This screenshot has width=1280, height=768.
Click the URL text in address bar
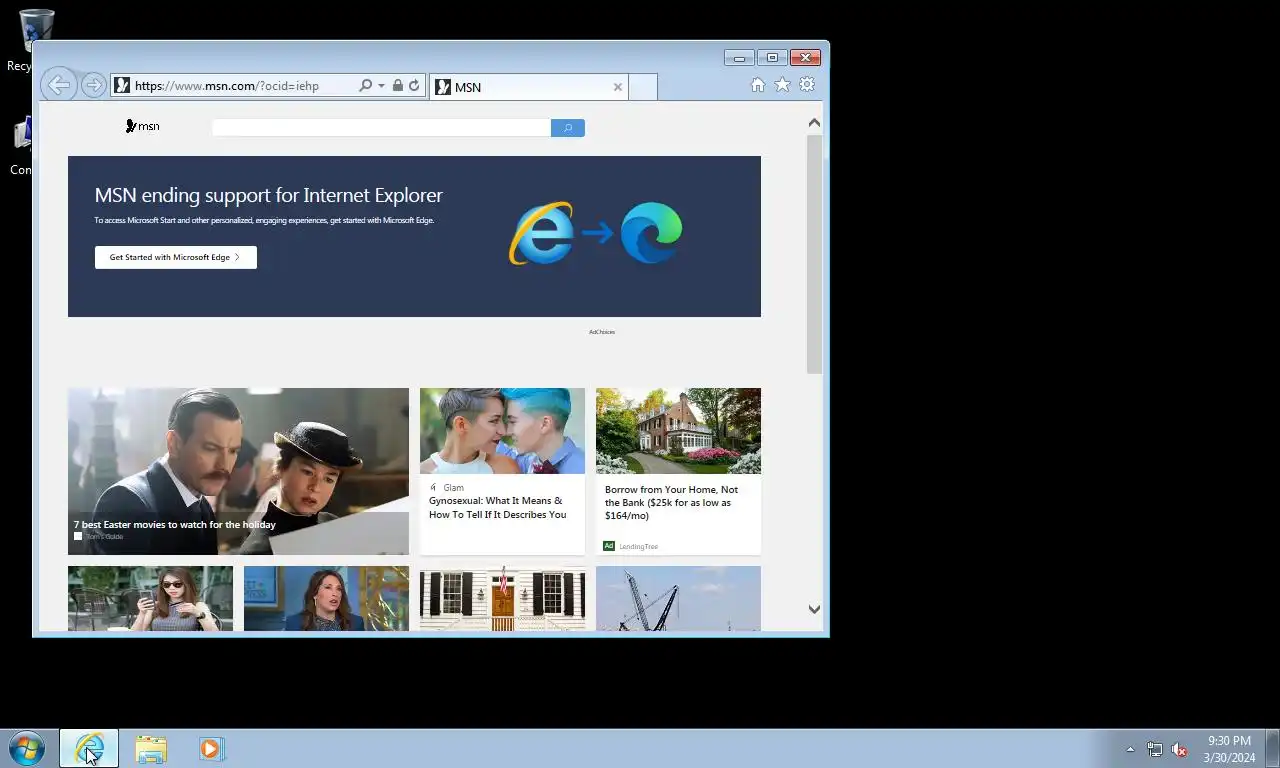click(x=227, y=86)
